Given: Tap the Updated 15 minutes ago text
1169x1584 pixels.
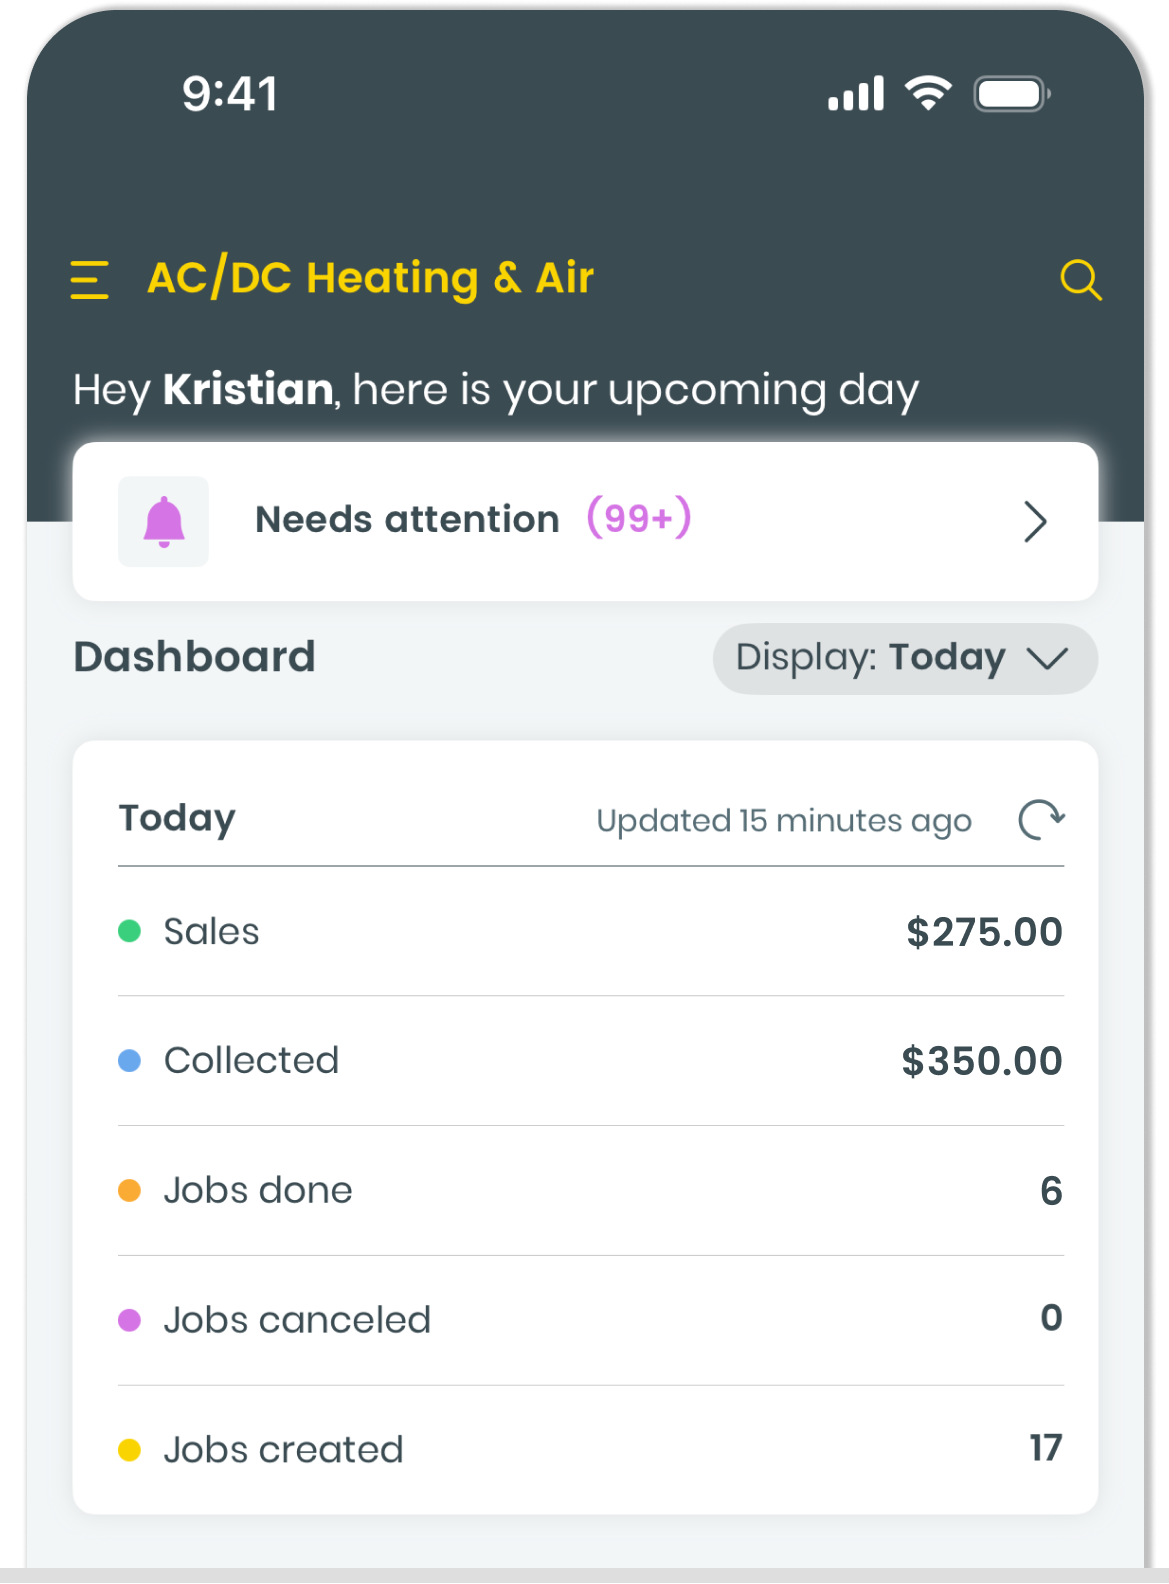Looking at the screenshot, I should (x=784, y=821).
